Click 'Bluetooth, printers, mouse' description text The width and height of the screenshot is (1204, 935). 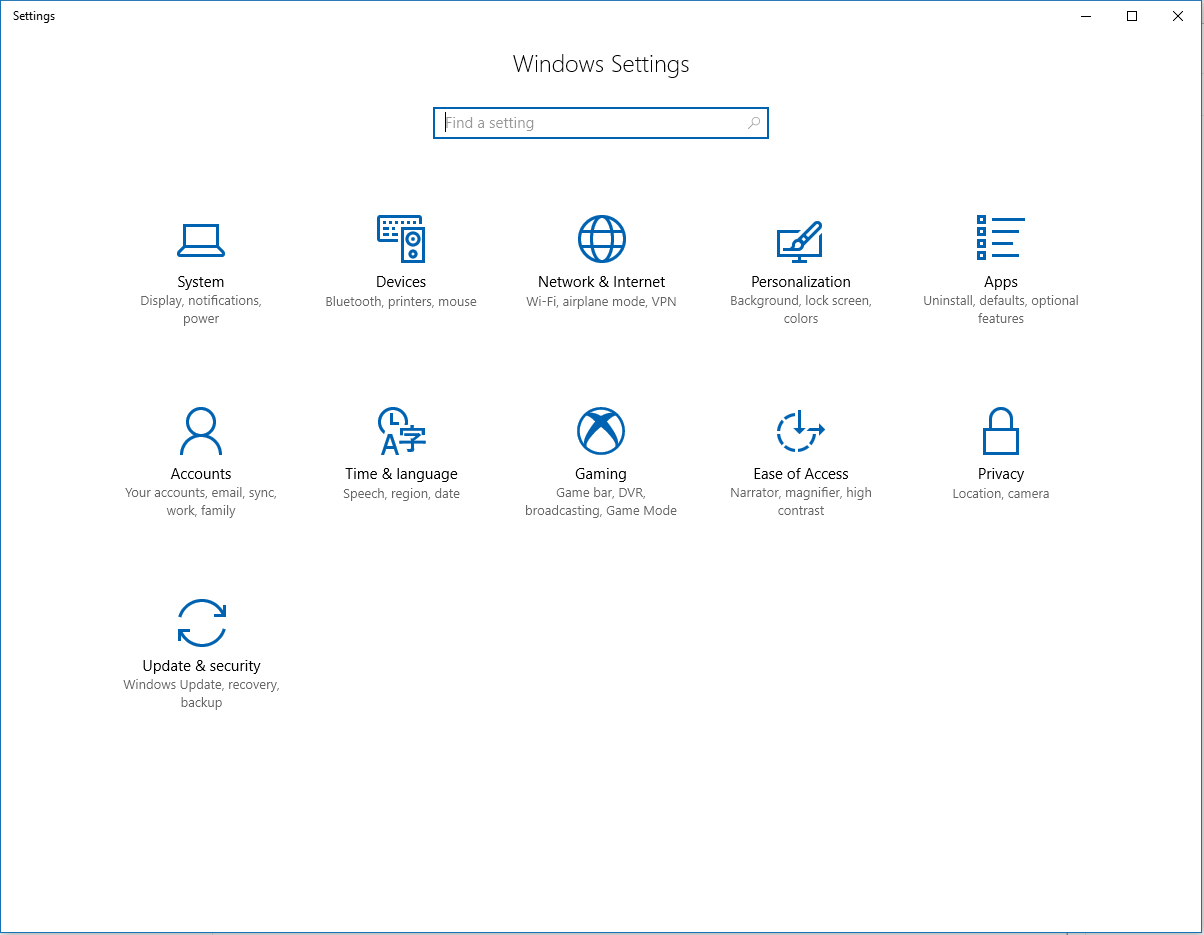401,302
